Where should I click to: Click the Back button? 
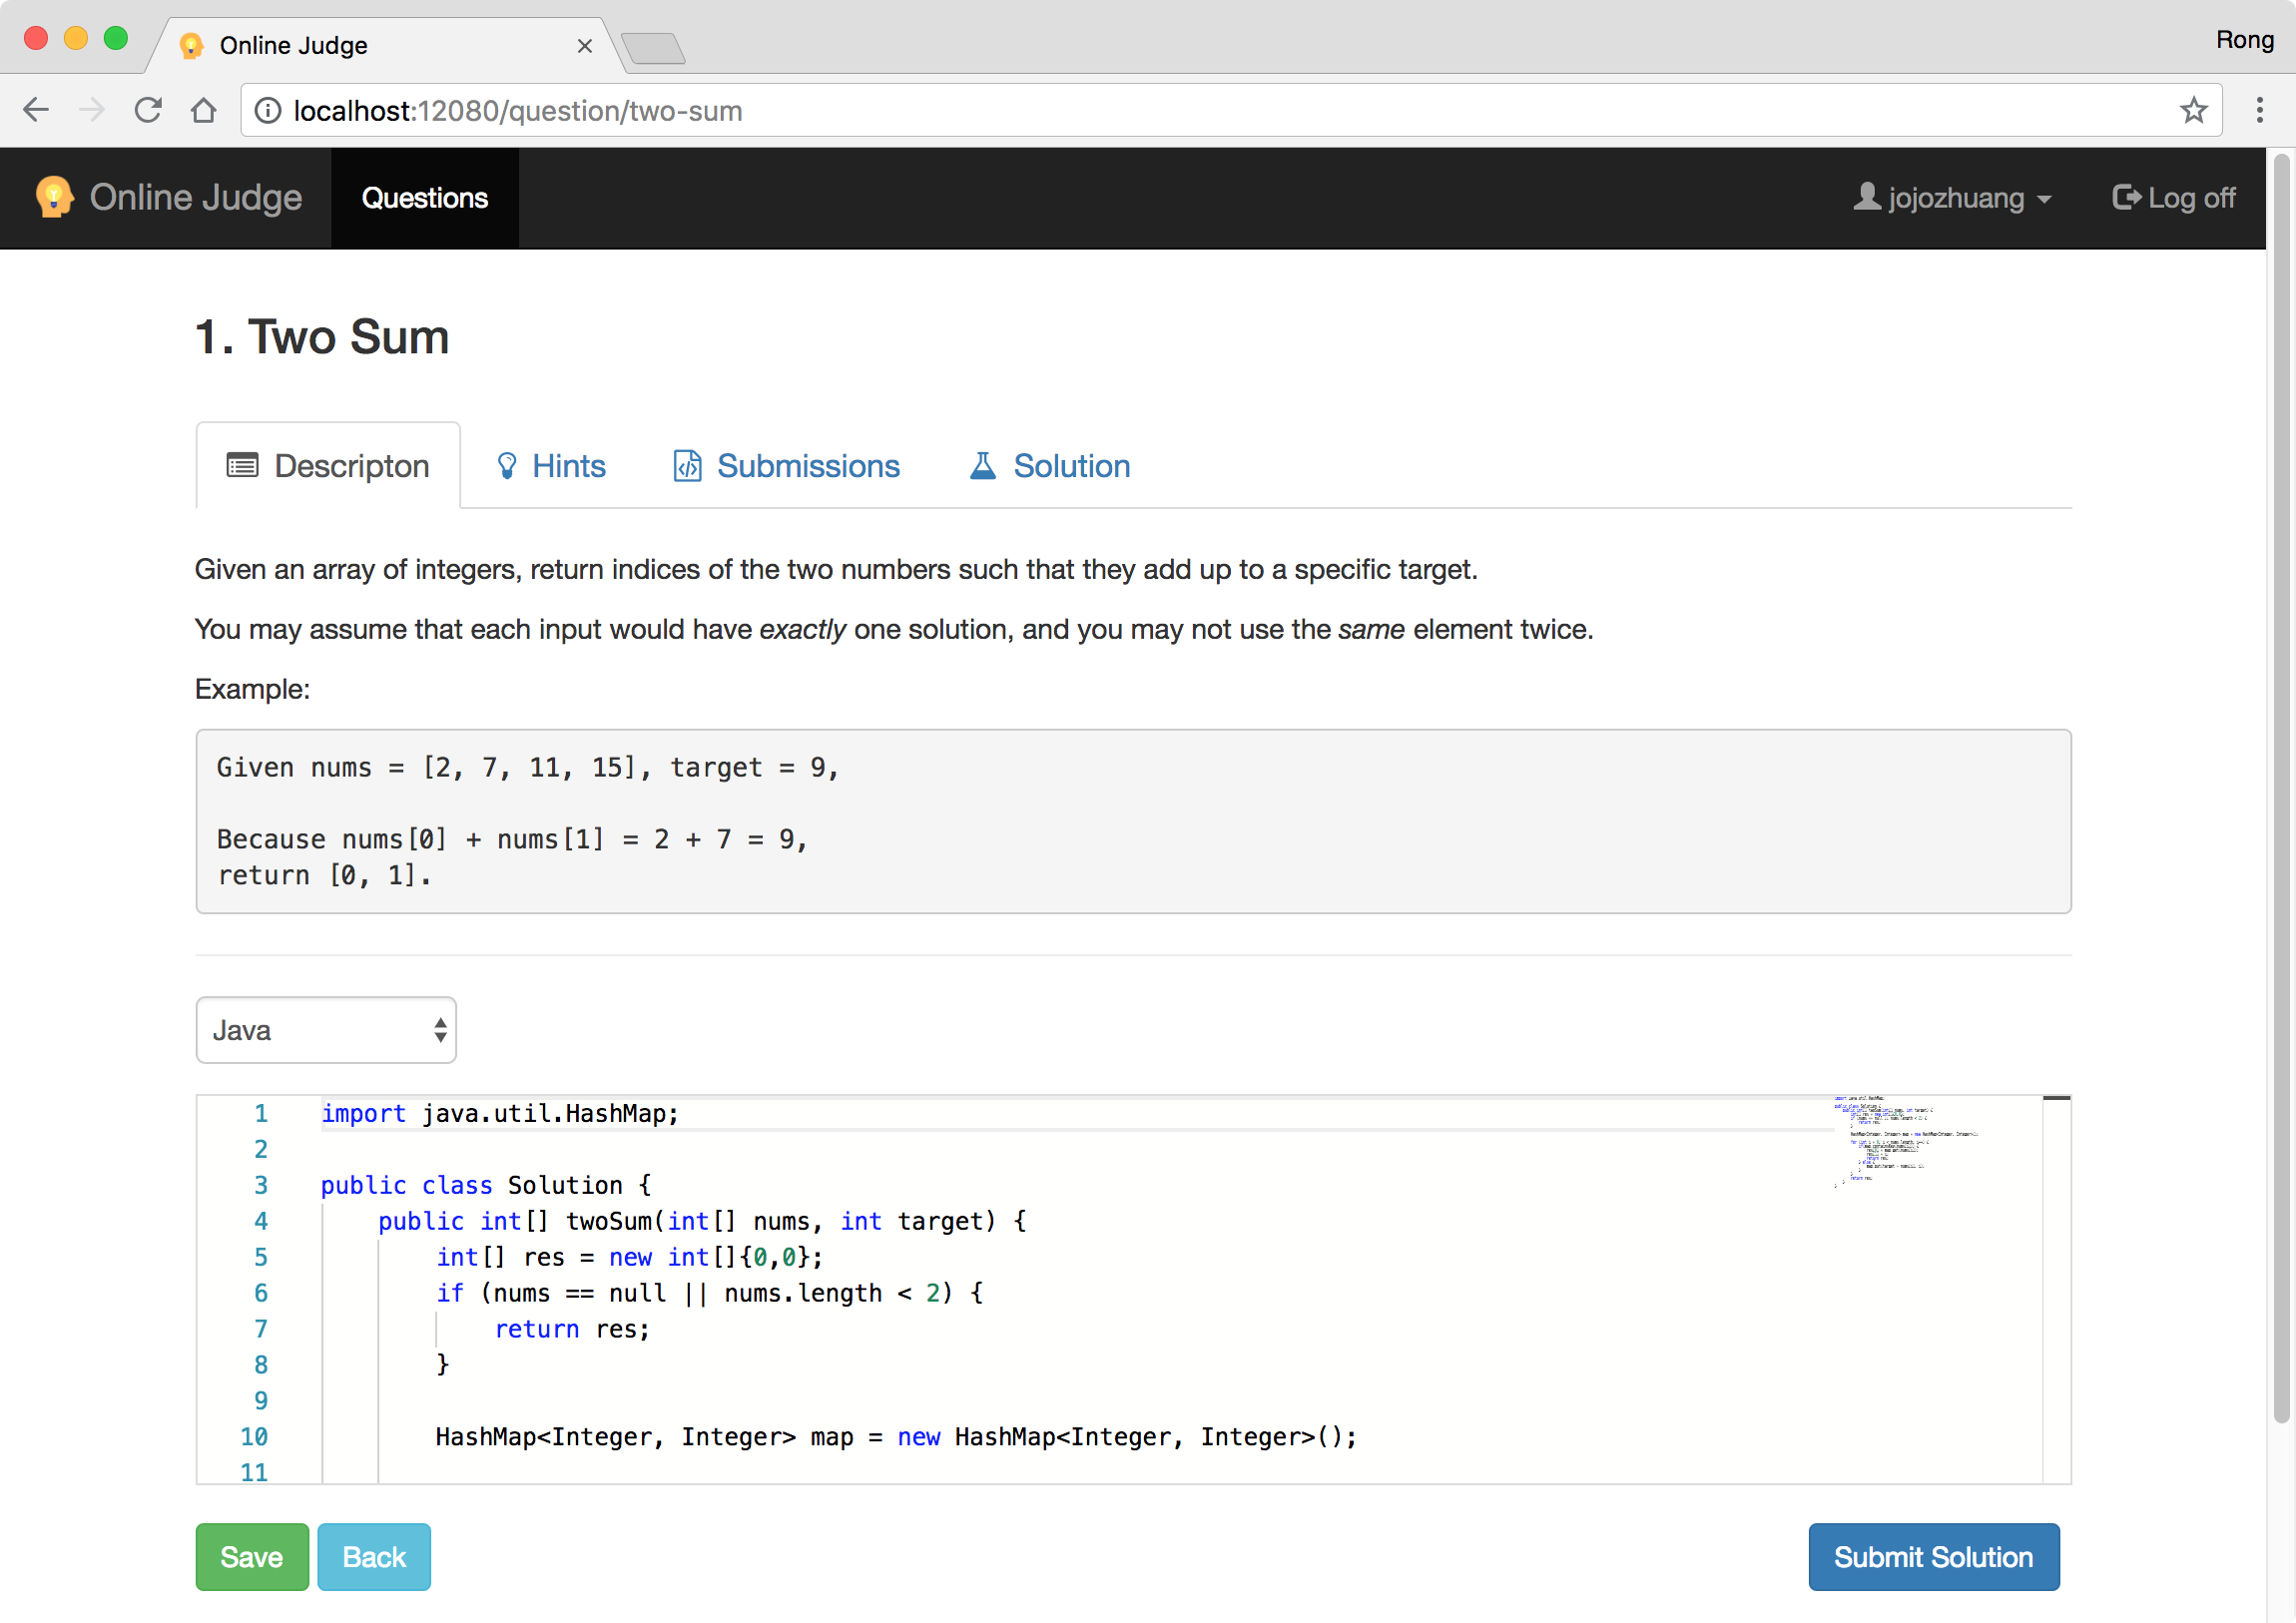[374, 1557]
